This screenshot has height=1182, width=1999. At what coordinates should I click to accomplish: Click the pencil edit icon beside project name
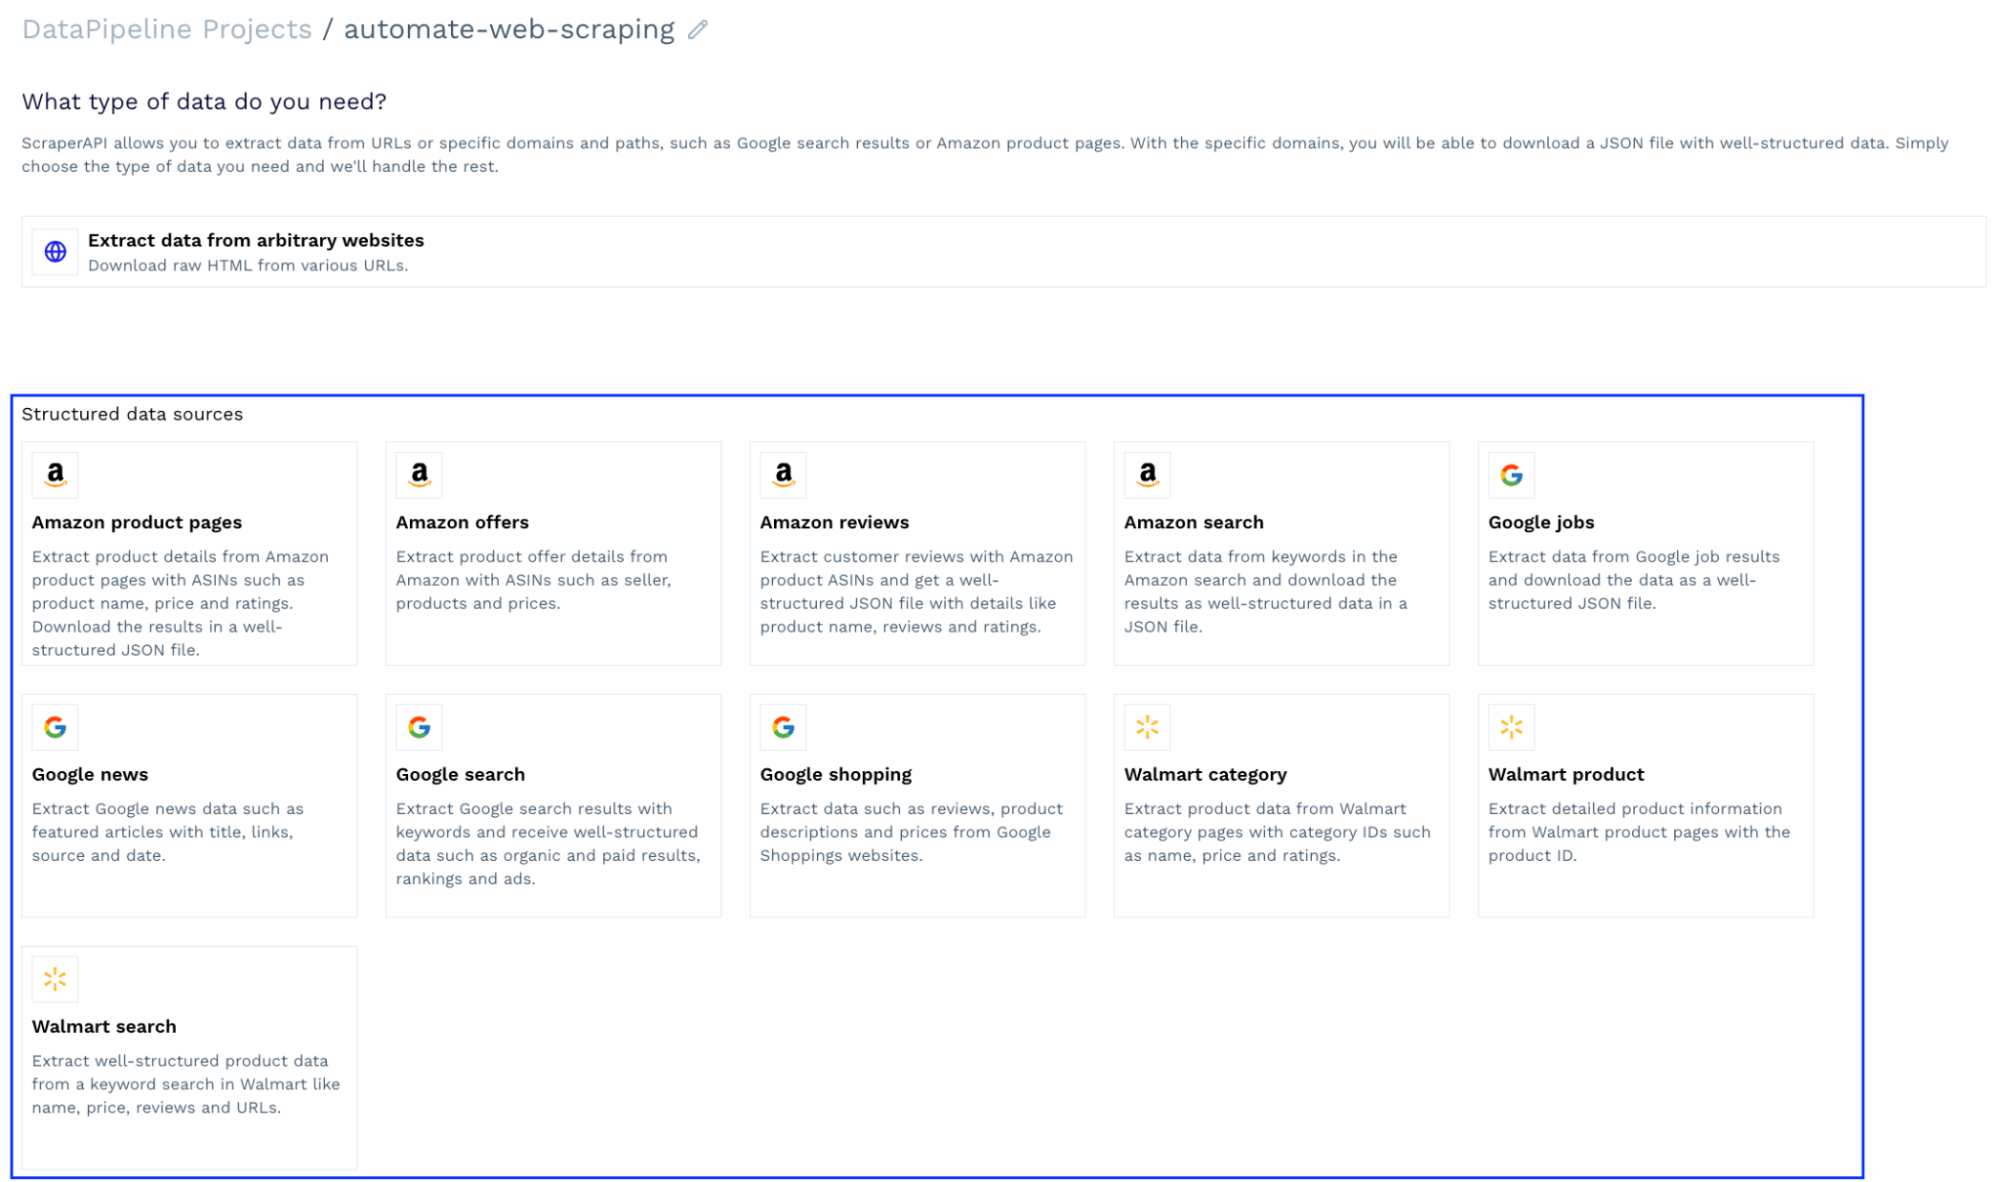(x=697, y=30)
